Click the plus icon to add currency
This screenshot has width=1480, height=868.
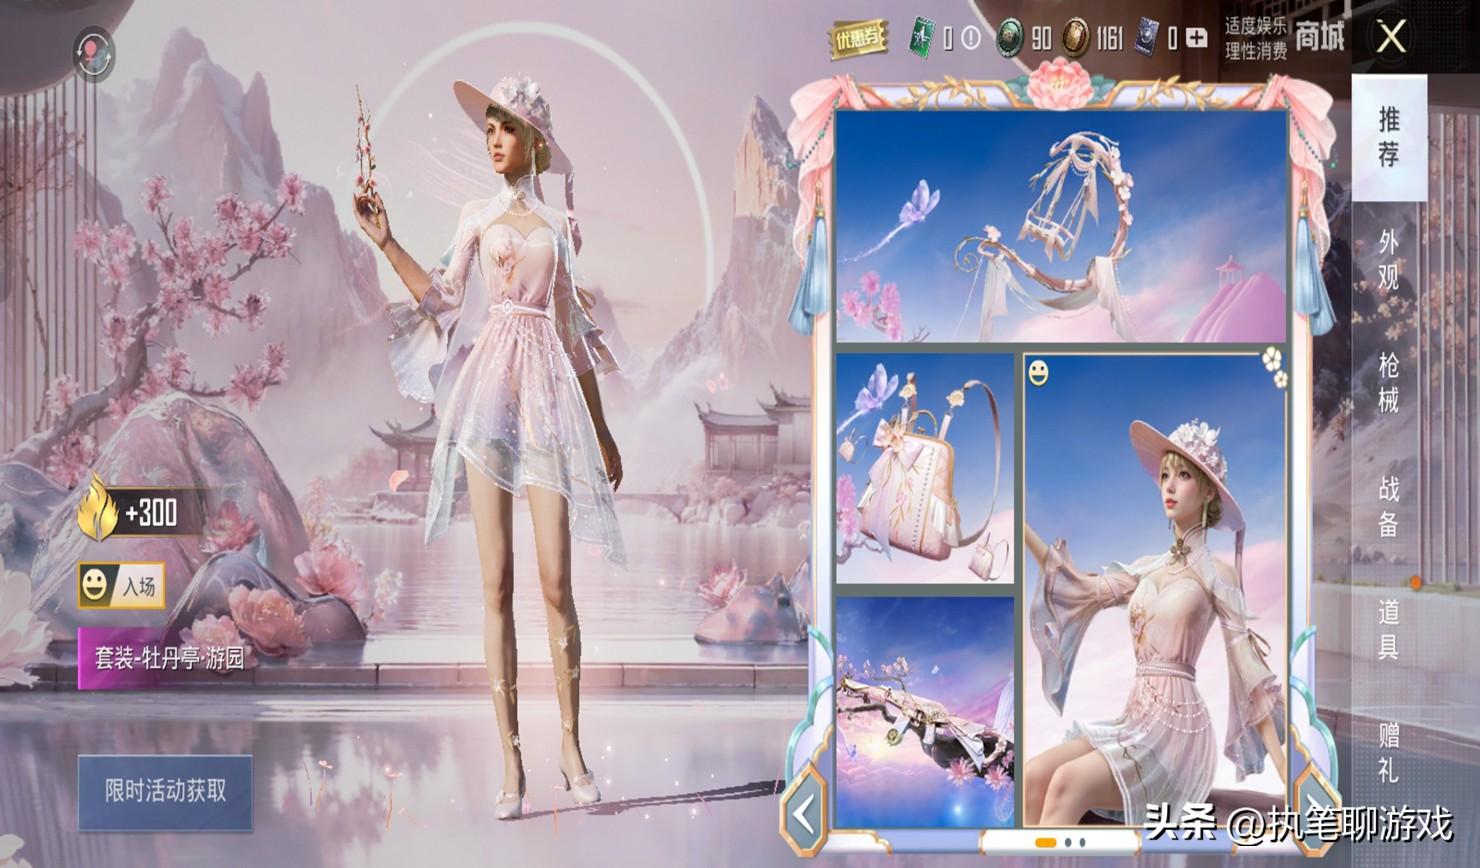click(1196, 38)
